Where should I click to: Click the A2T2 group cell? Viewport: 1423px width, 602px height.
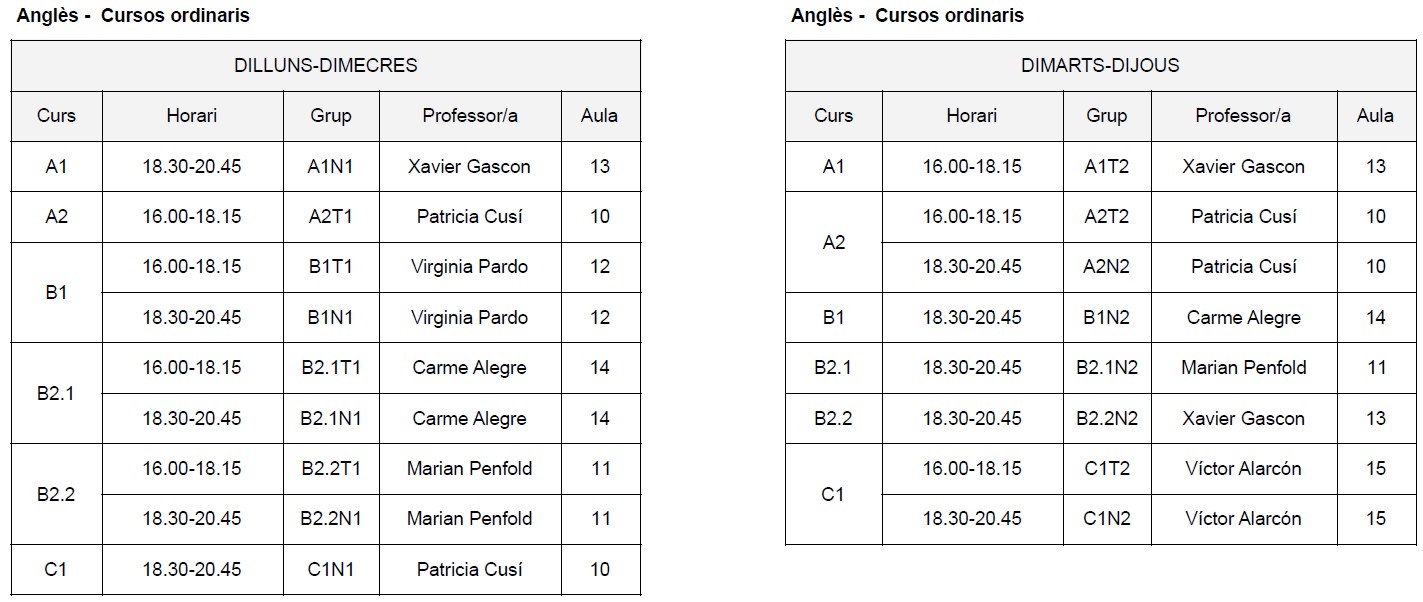[1106, 217]
